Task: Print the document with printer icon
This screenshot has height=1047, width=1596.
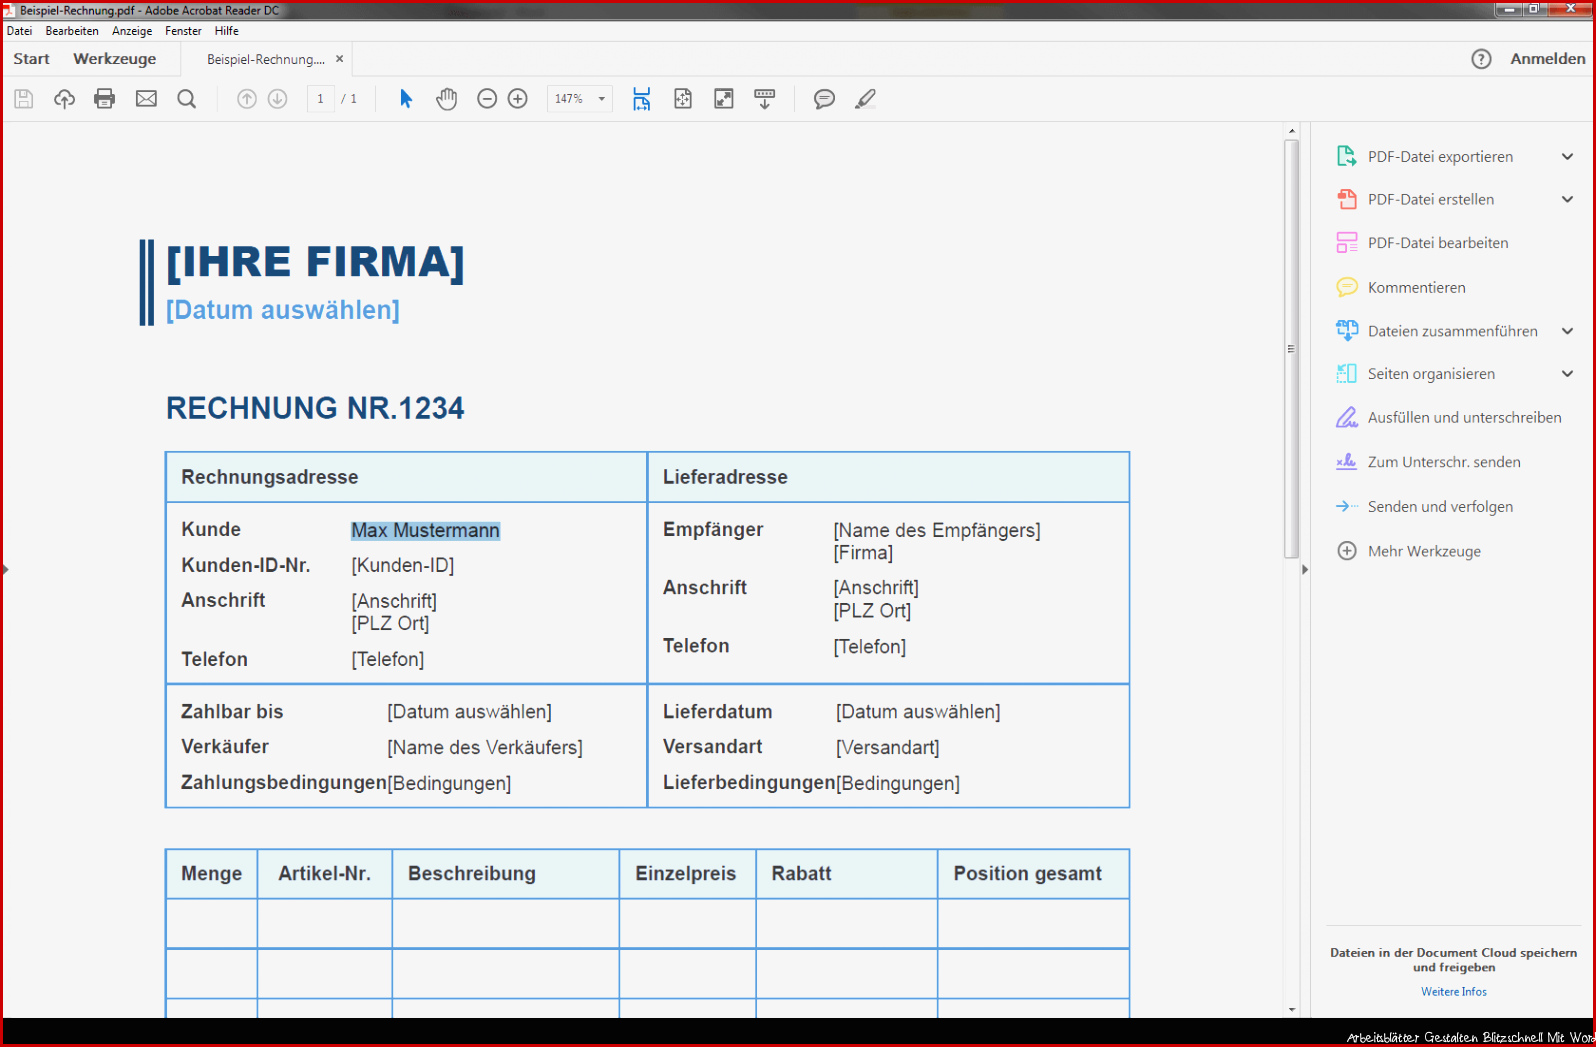Action: pos(105,99)
